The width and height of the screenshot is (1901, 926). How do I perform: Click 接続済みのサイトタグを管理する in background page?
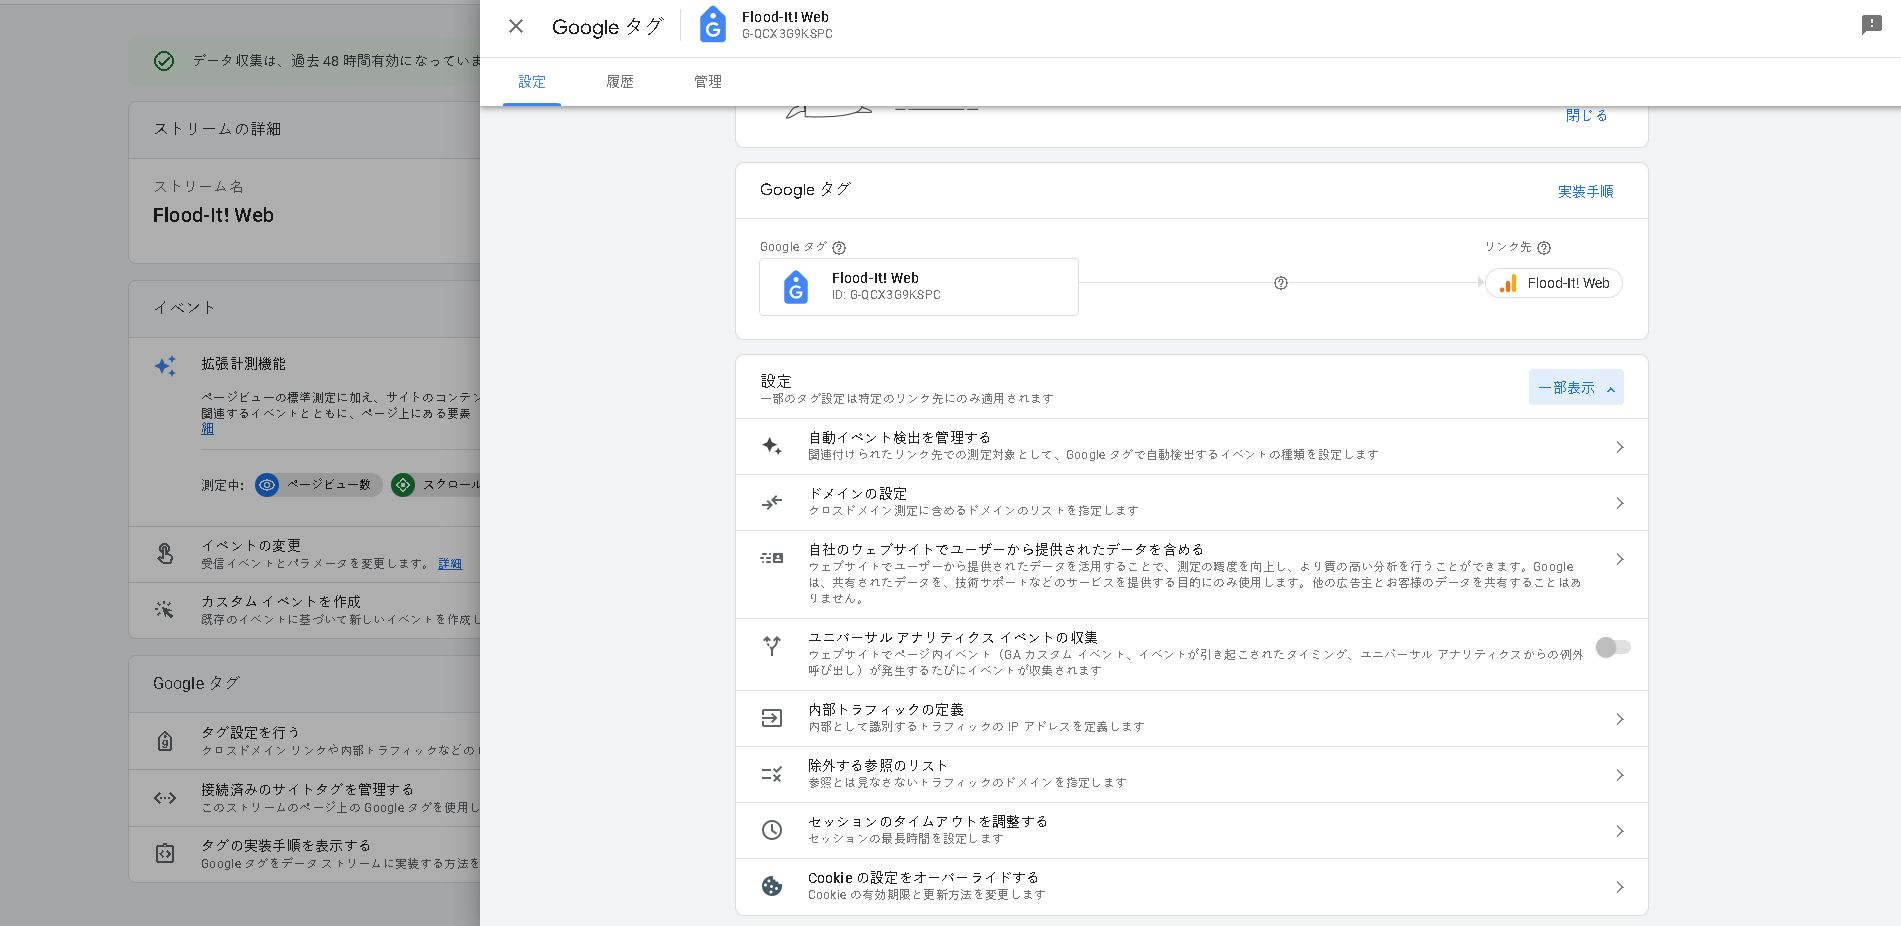click(307, 789)
